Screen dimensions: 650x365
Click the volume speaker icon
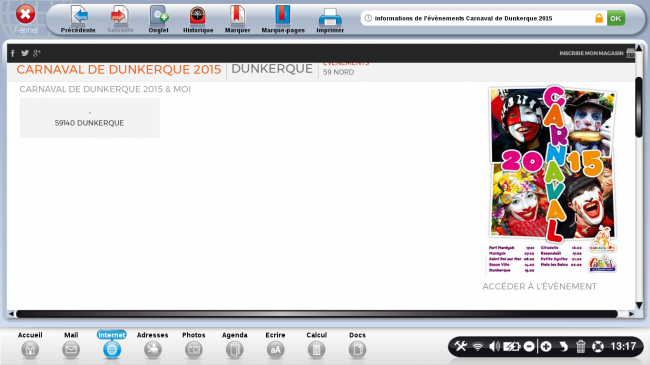494,346
